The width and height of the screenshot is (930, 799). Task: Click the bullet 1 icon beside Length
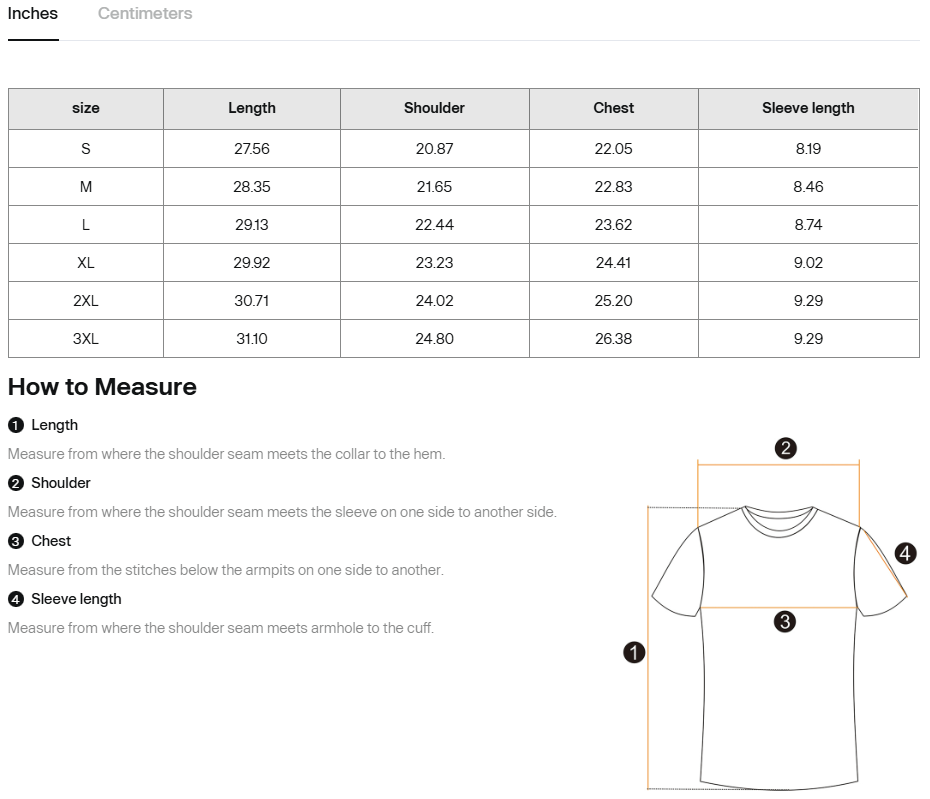[16, 425]
